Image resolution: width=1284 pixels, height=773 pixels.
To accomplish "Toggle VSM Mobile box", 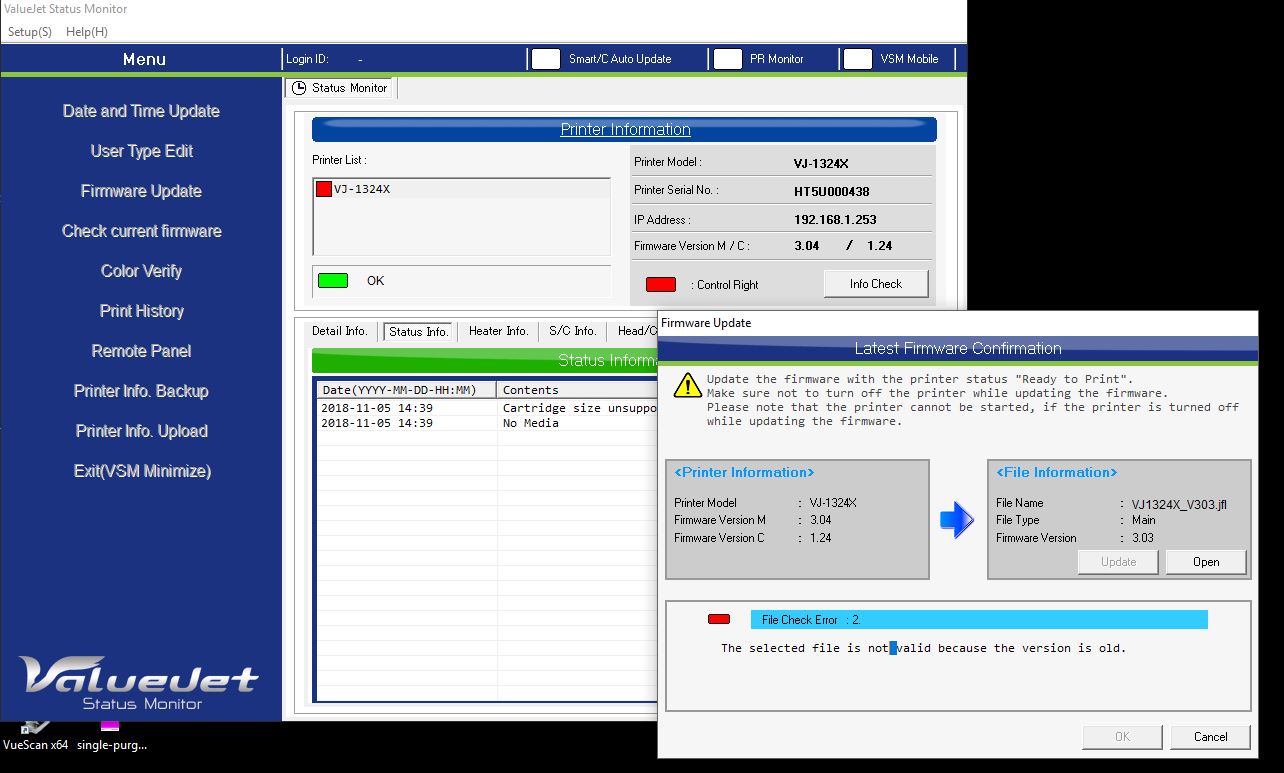I will click(x=858, y=59).
